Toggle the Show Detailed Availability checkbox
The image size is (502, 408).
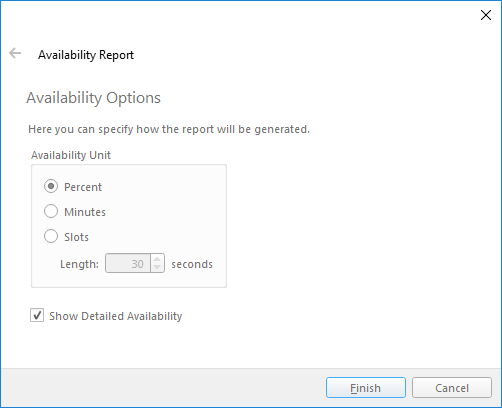click(37, 315)
